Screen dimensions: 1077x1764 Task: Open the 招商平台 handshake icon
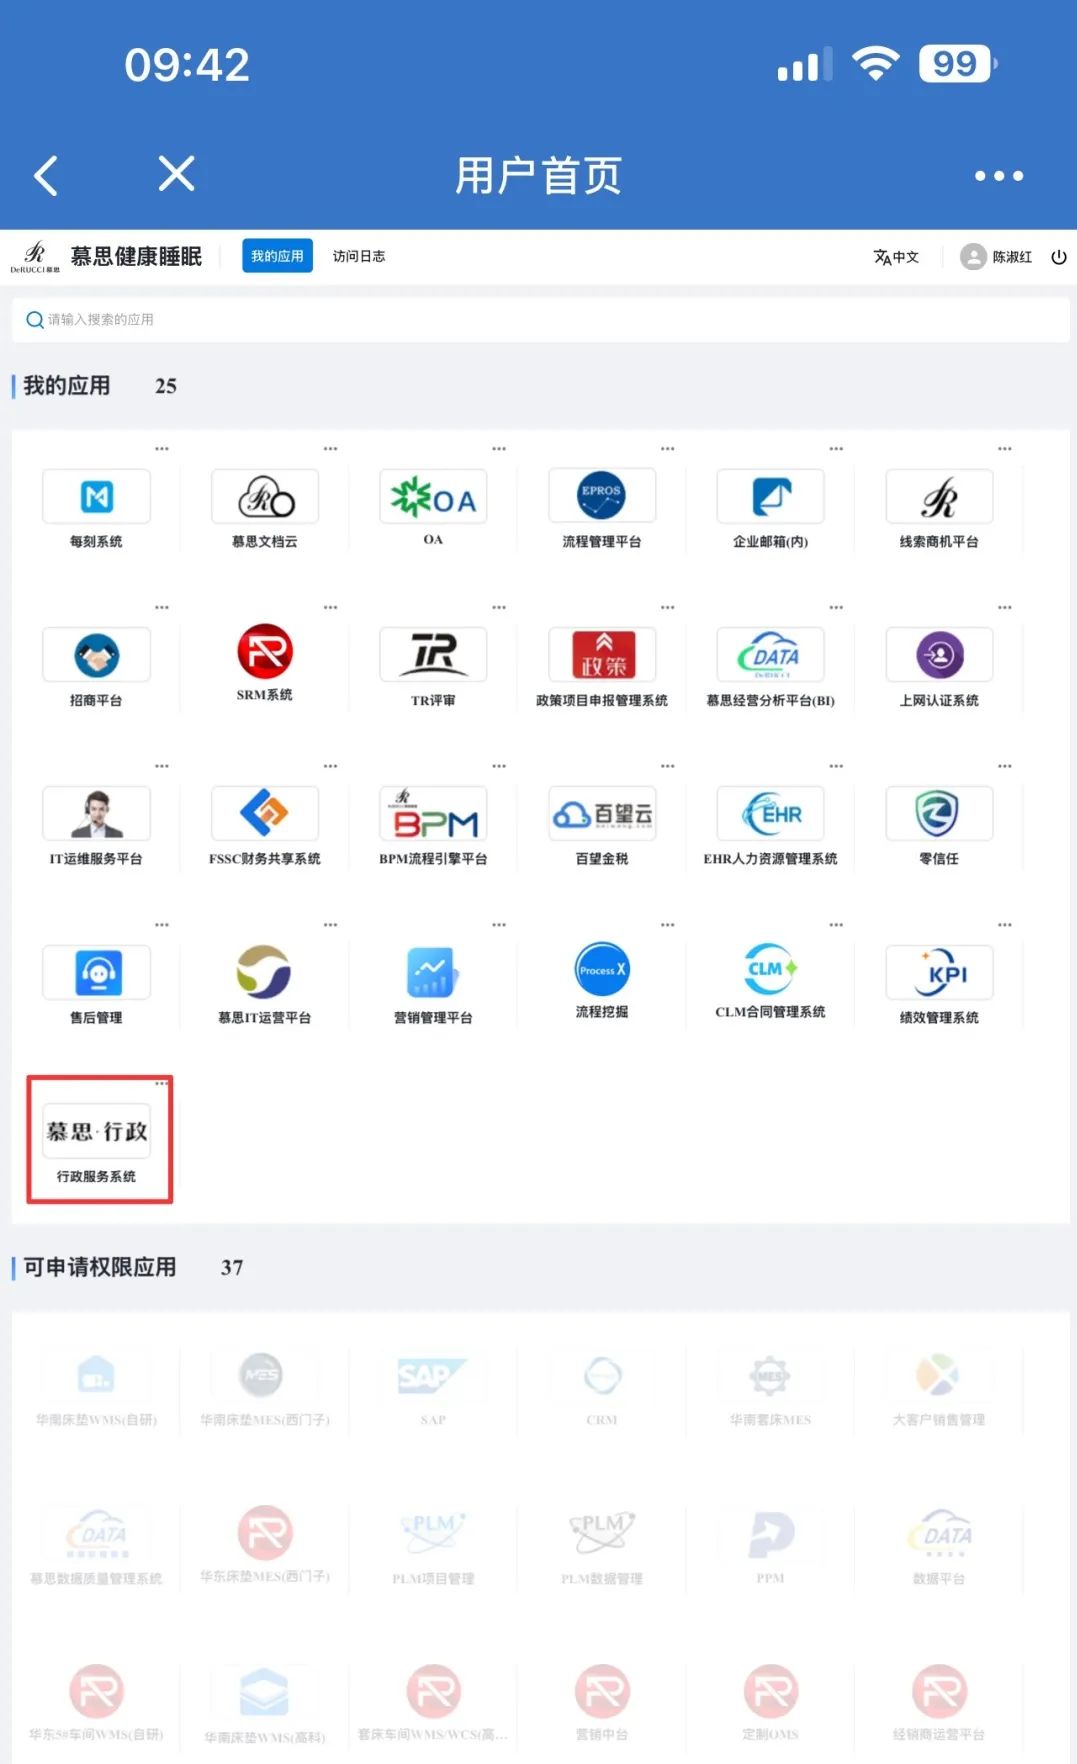[x=96, y=655]
